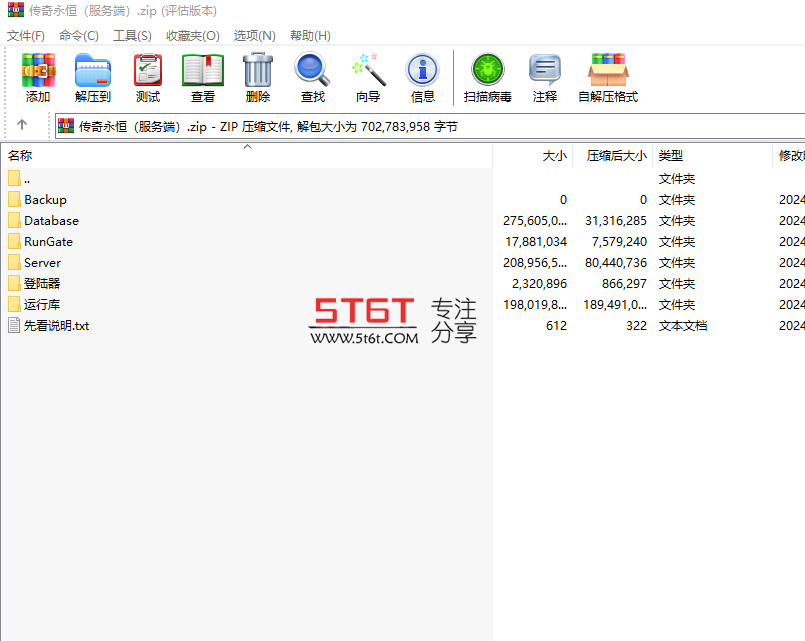
Task: Run 扫描病毒 virus scan icon
Action: tap(487, 77)
